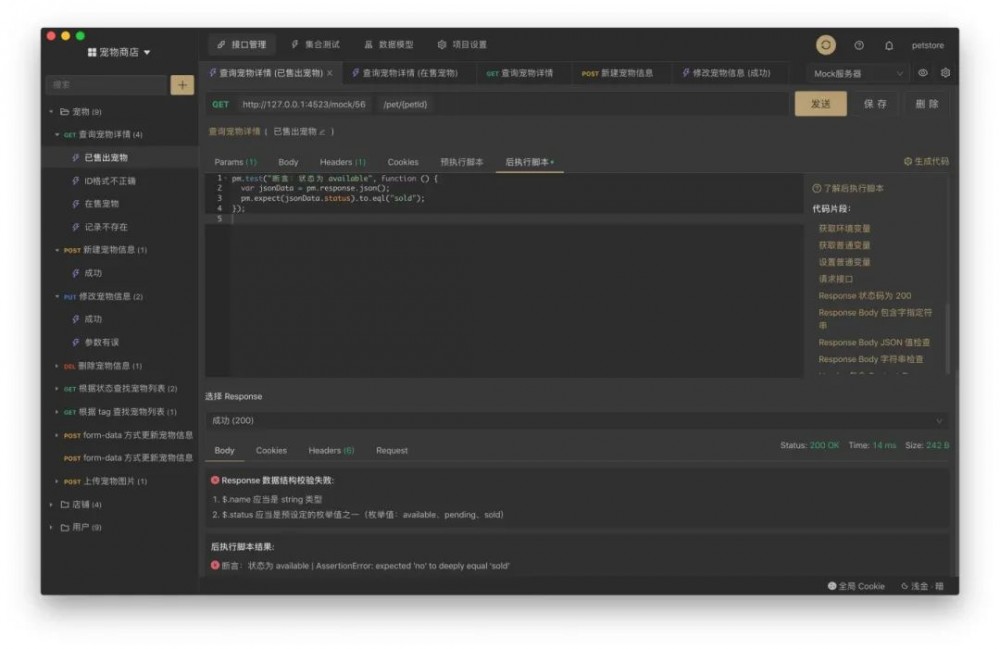The width and height of the screenshot is (1000, 649).
Task: Click the 发送 send button
Action: [820, 104]
